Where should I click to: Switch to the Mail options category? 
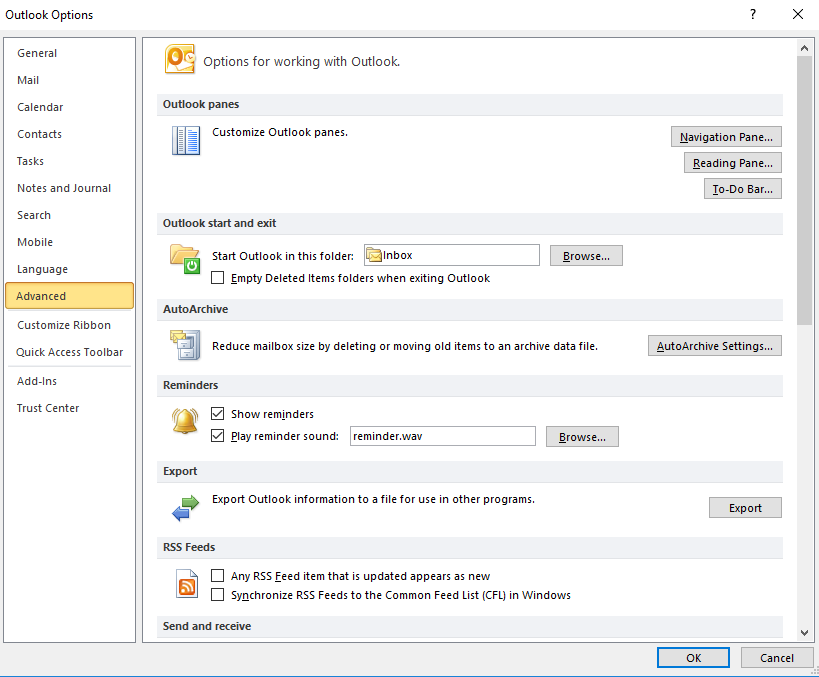pyautogui.click(x=69, y=80)
